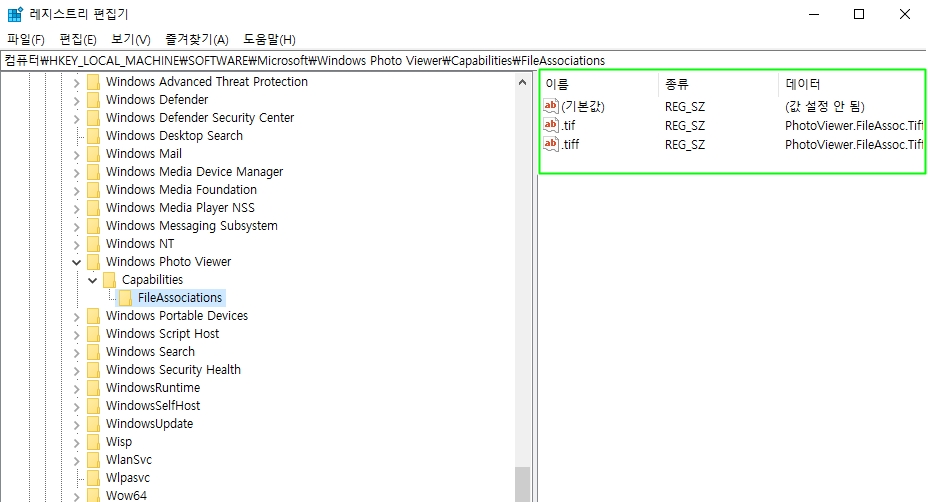Select Windows Security Health folder icon
928x502 pixels.
tap(94, 369)
